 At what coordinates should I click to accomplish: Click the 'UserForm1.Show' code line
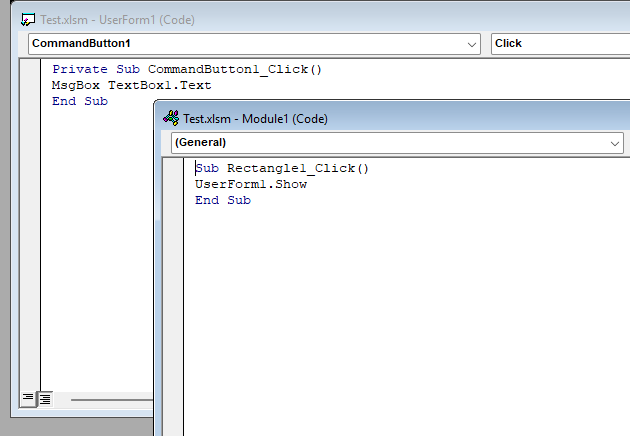pos(251,184)
